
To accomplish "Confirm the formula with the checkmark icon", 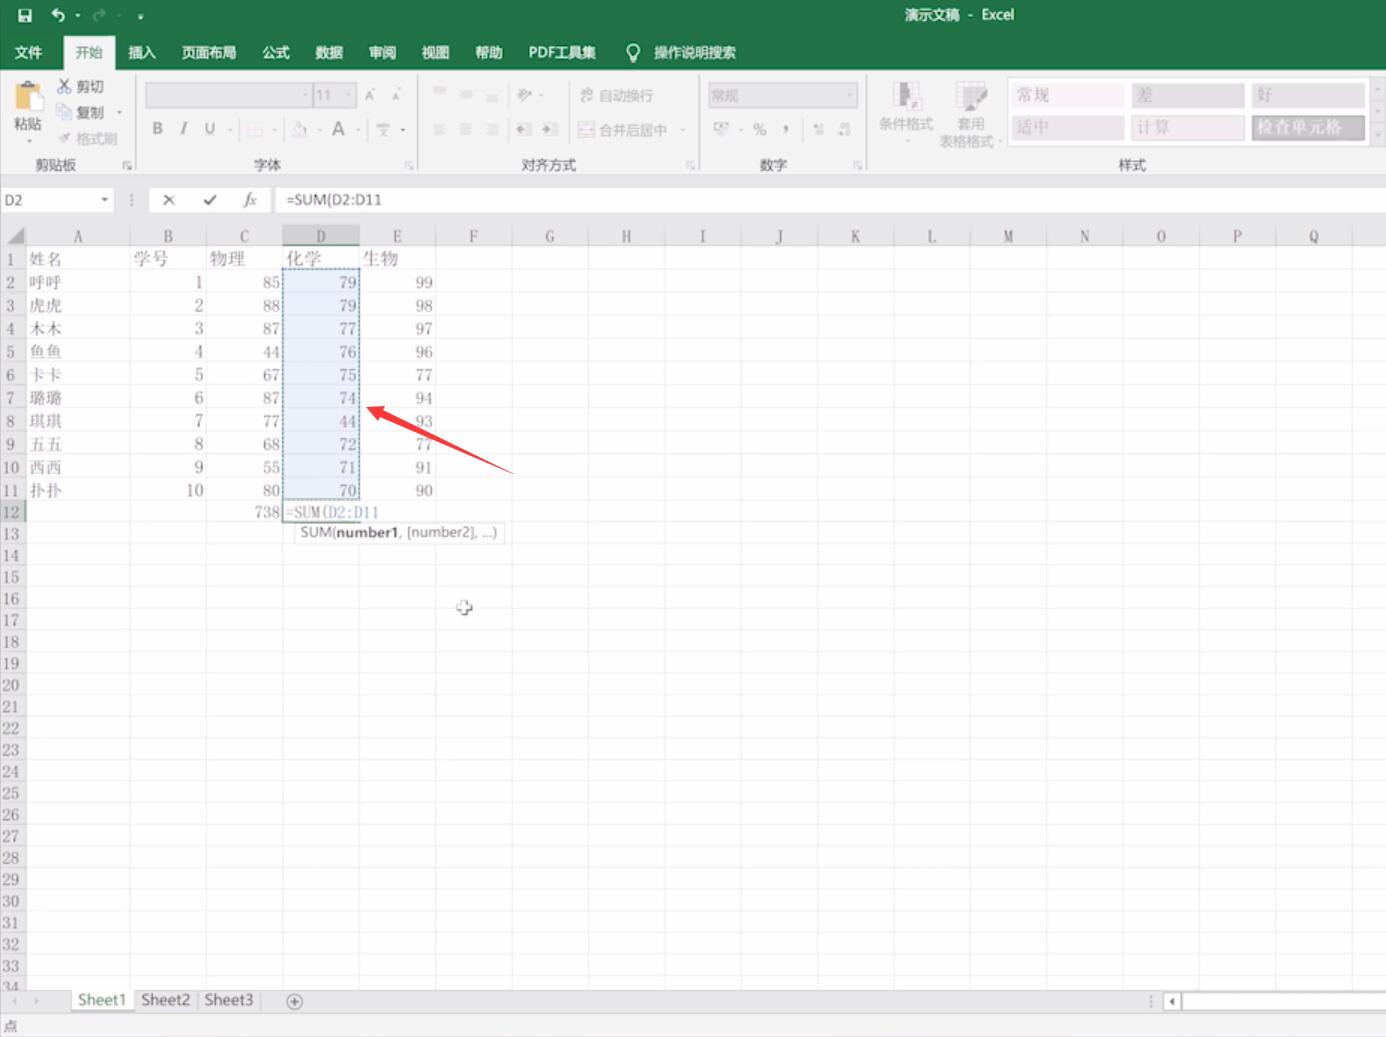I will (209, 200).
